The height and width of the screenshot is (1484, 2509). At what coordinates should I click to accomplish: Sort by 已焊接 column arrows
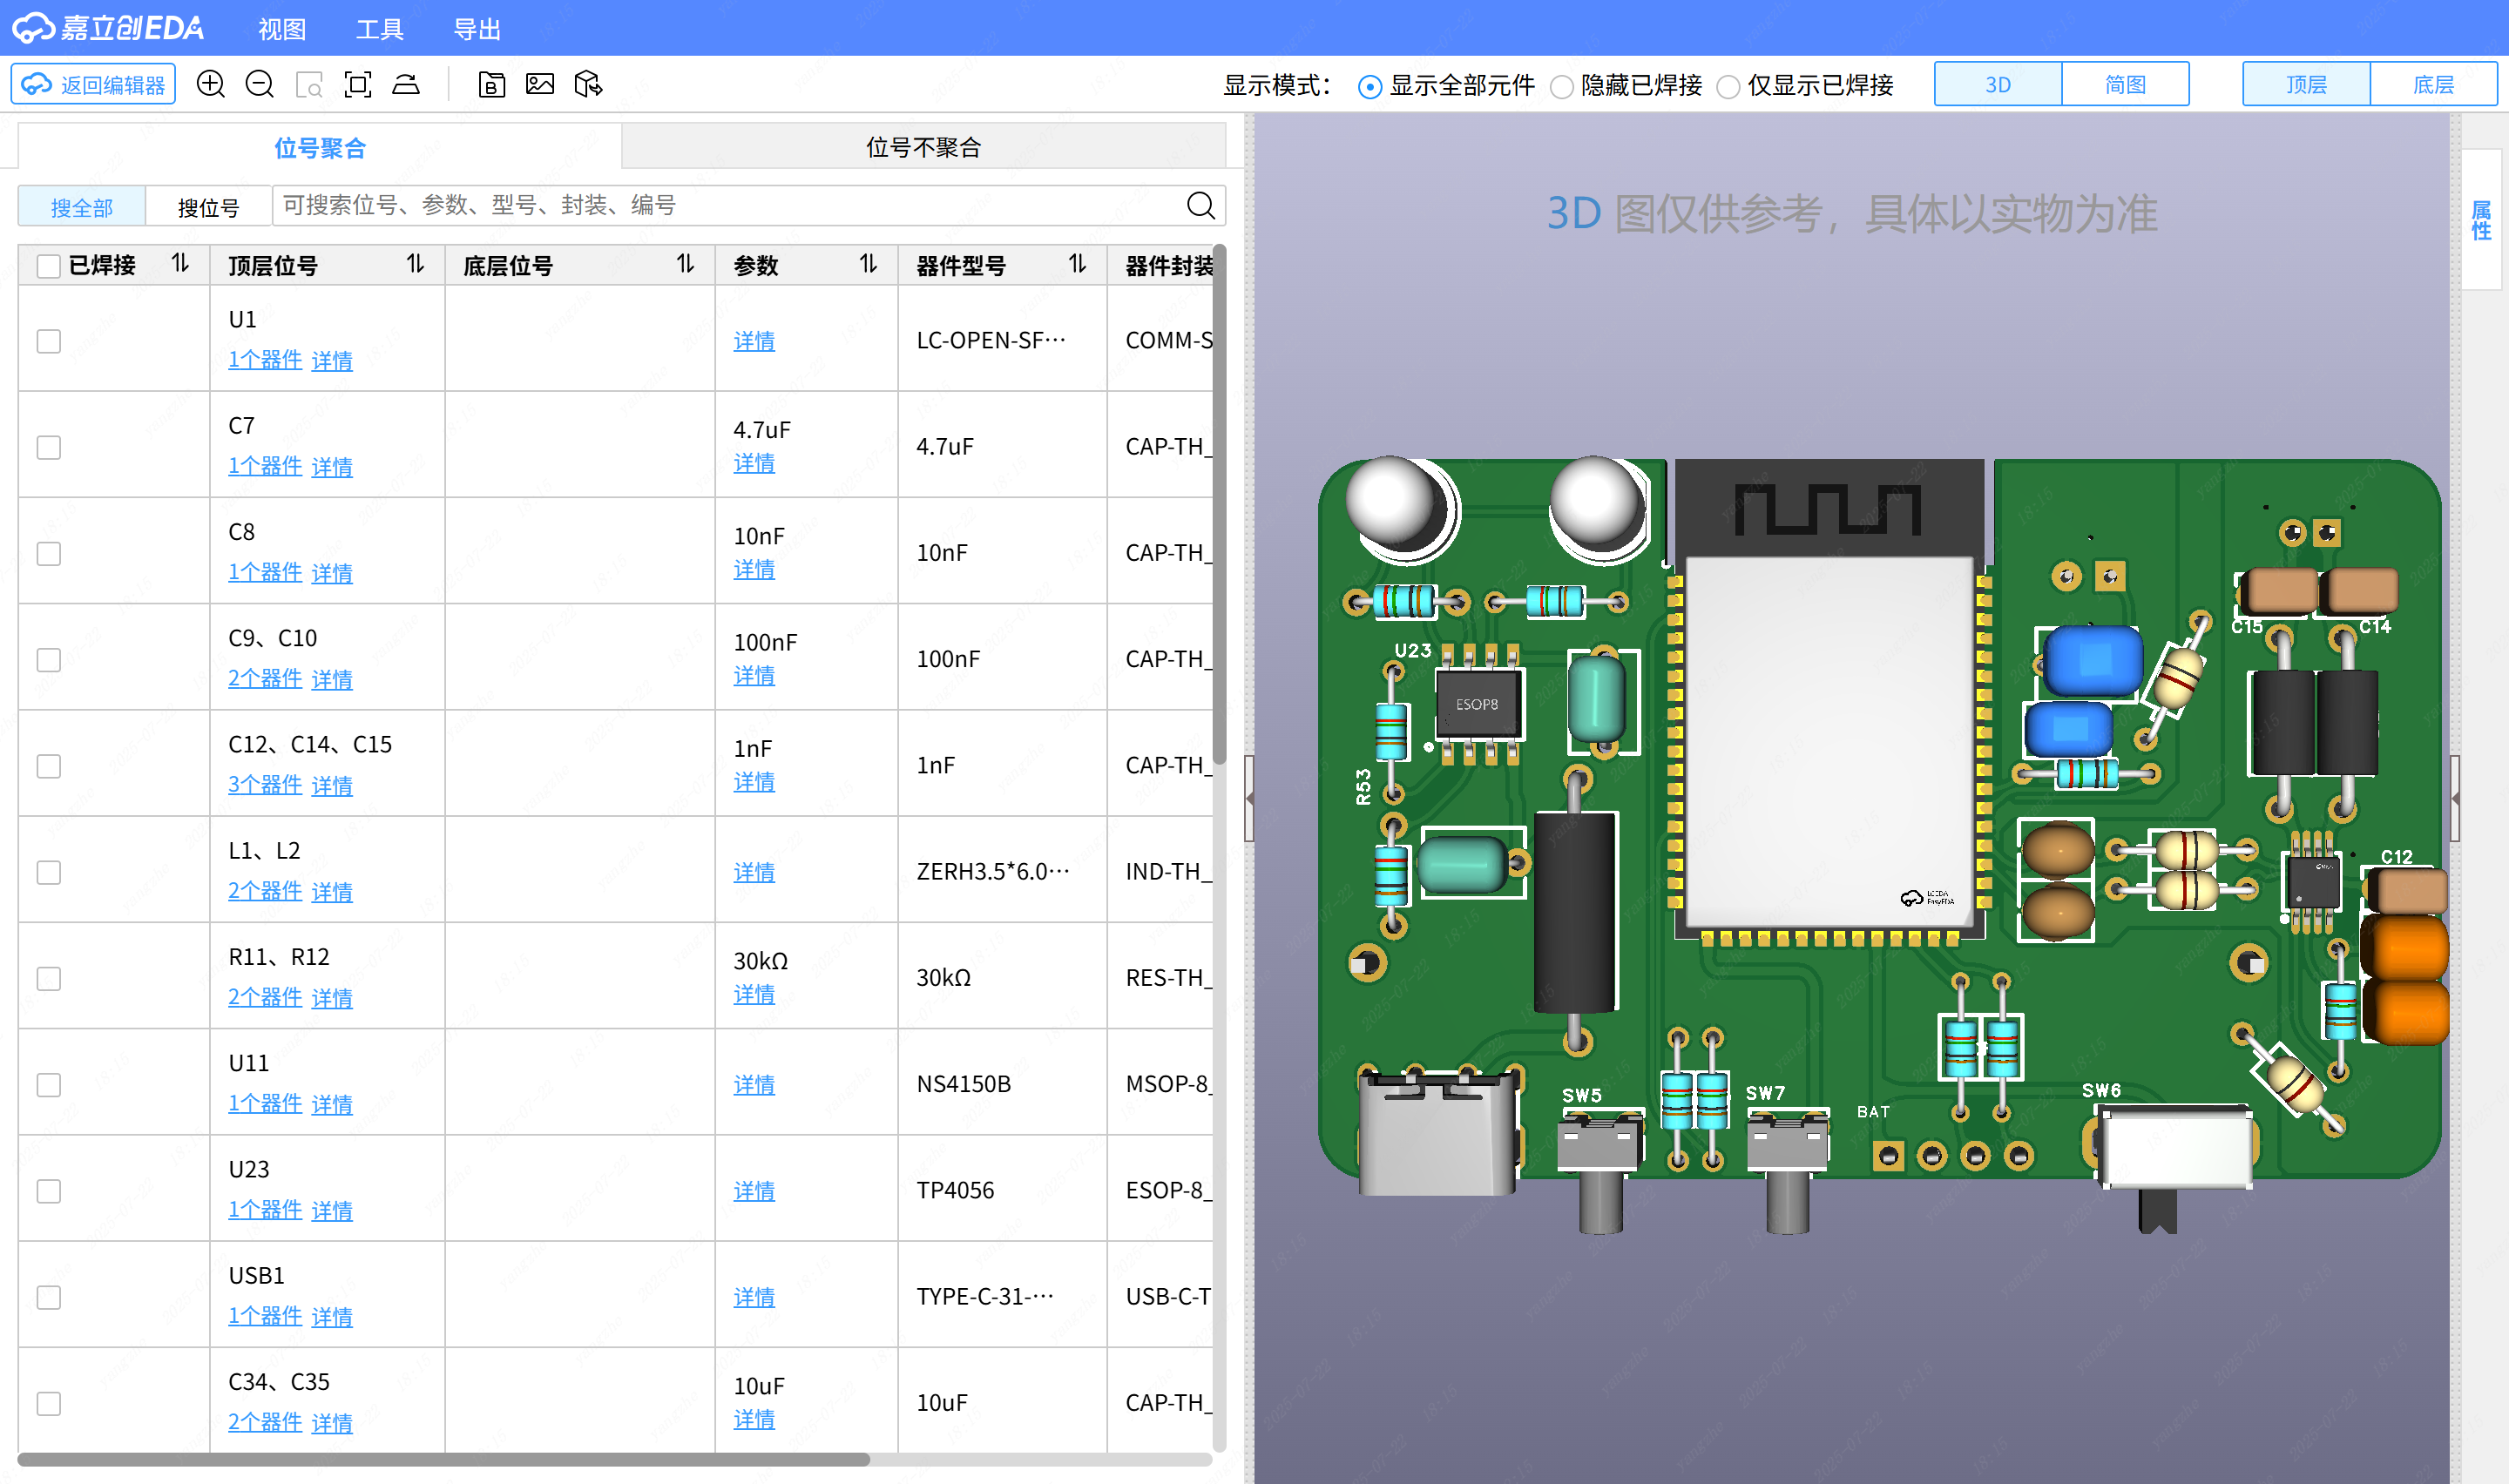coord(180,264)
